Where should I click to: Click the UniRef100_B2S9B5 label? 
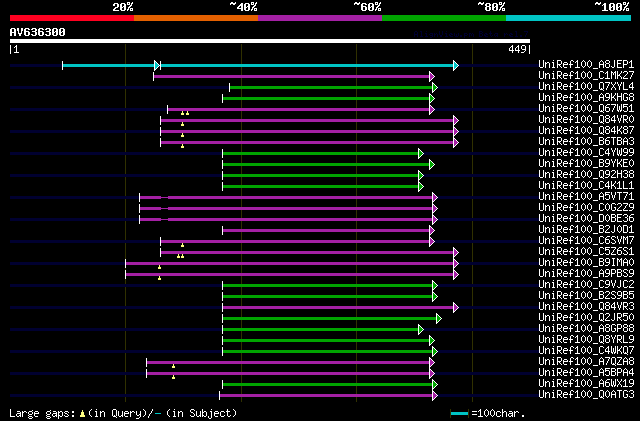(x=586, y=296)
